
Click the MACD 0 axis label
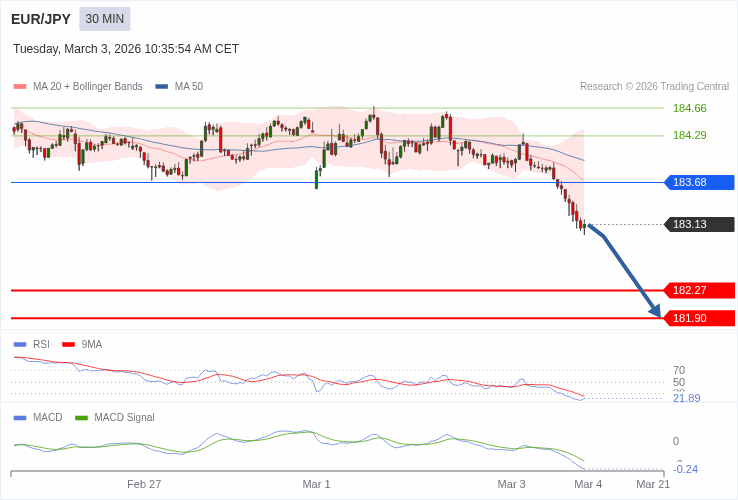676,442
